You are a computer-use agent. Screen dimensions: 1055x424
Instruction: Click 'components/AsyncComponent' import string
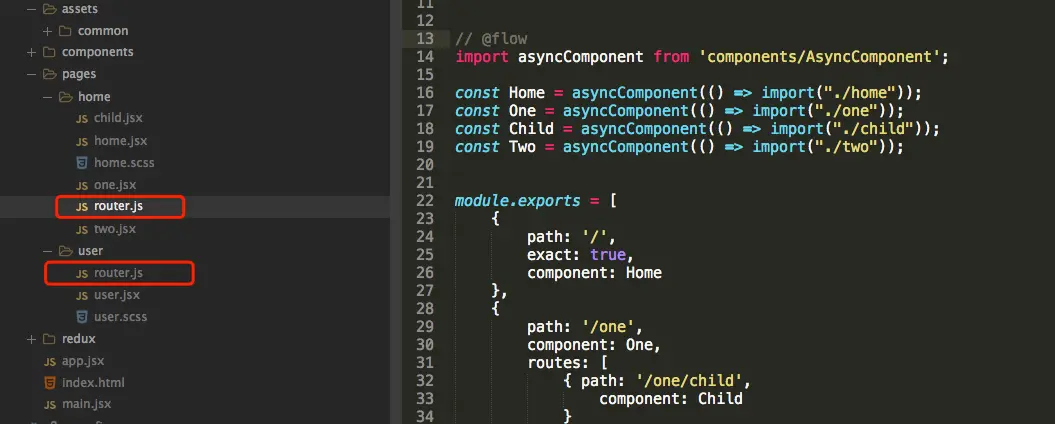point(819,57)
